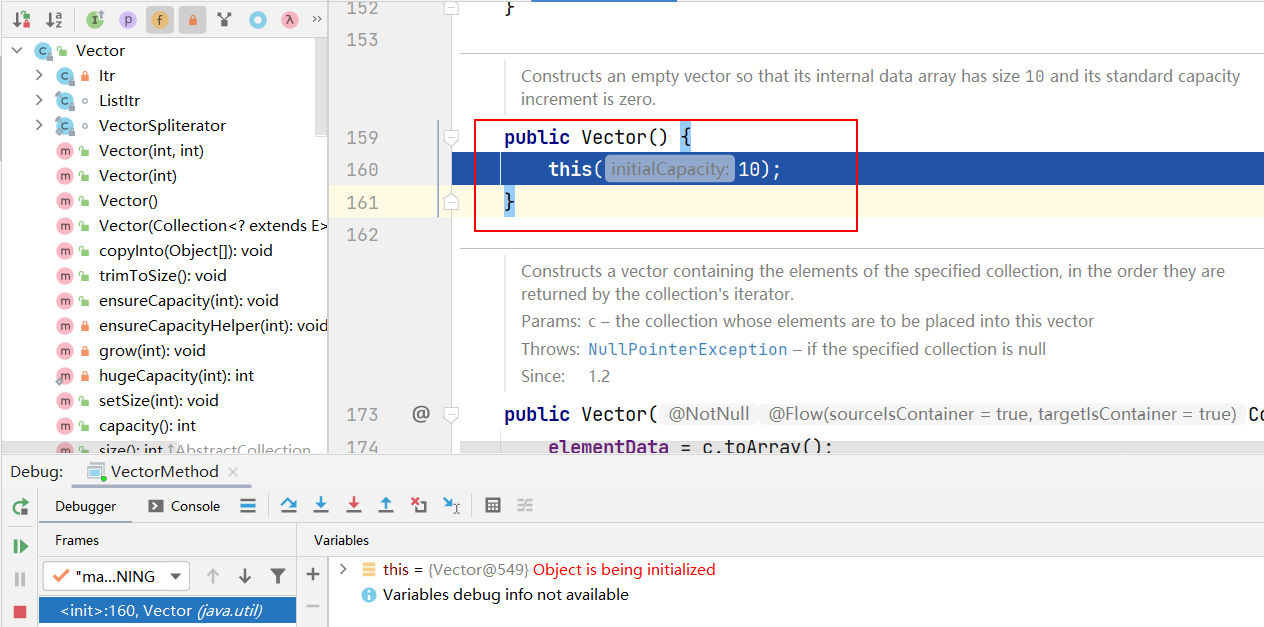Expand the 'this' variable node
The image size is (1264, 627).
click(343, 569)
